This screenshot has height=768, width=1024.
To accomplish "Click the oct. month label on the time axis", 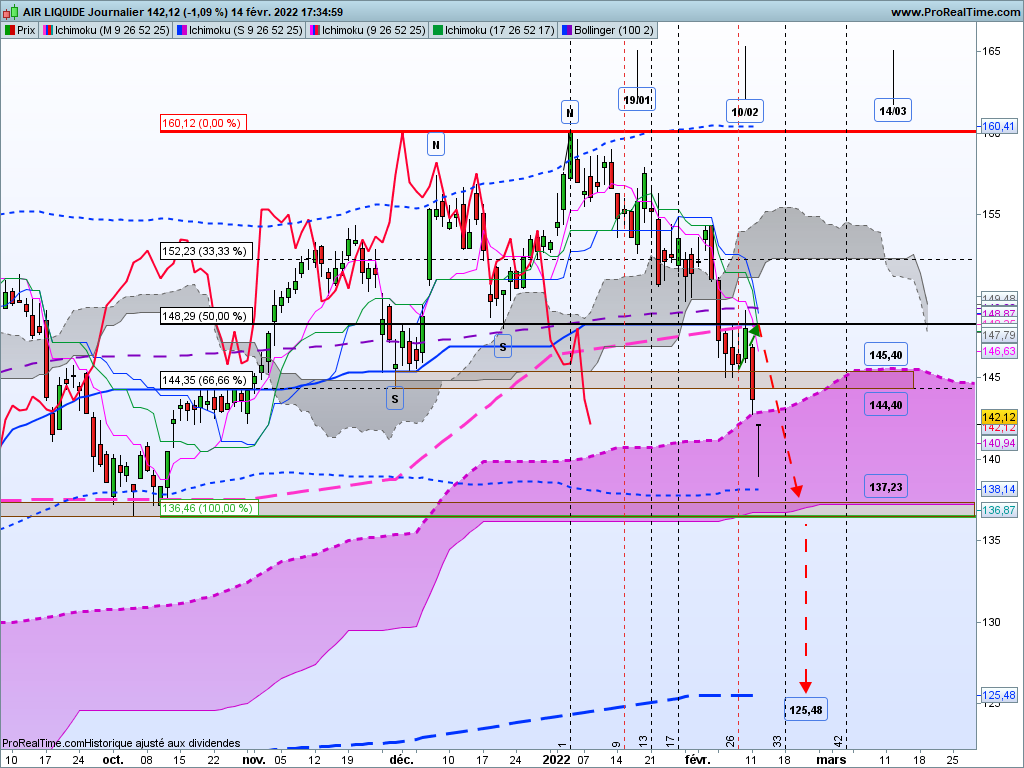I will [113, 760].
